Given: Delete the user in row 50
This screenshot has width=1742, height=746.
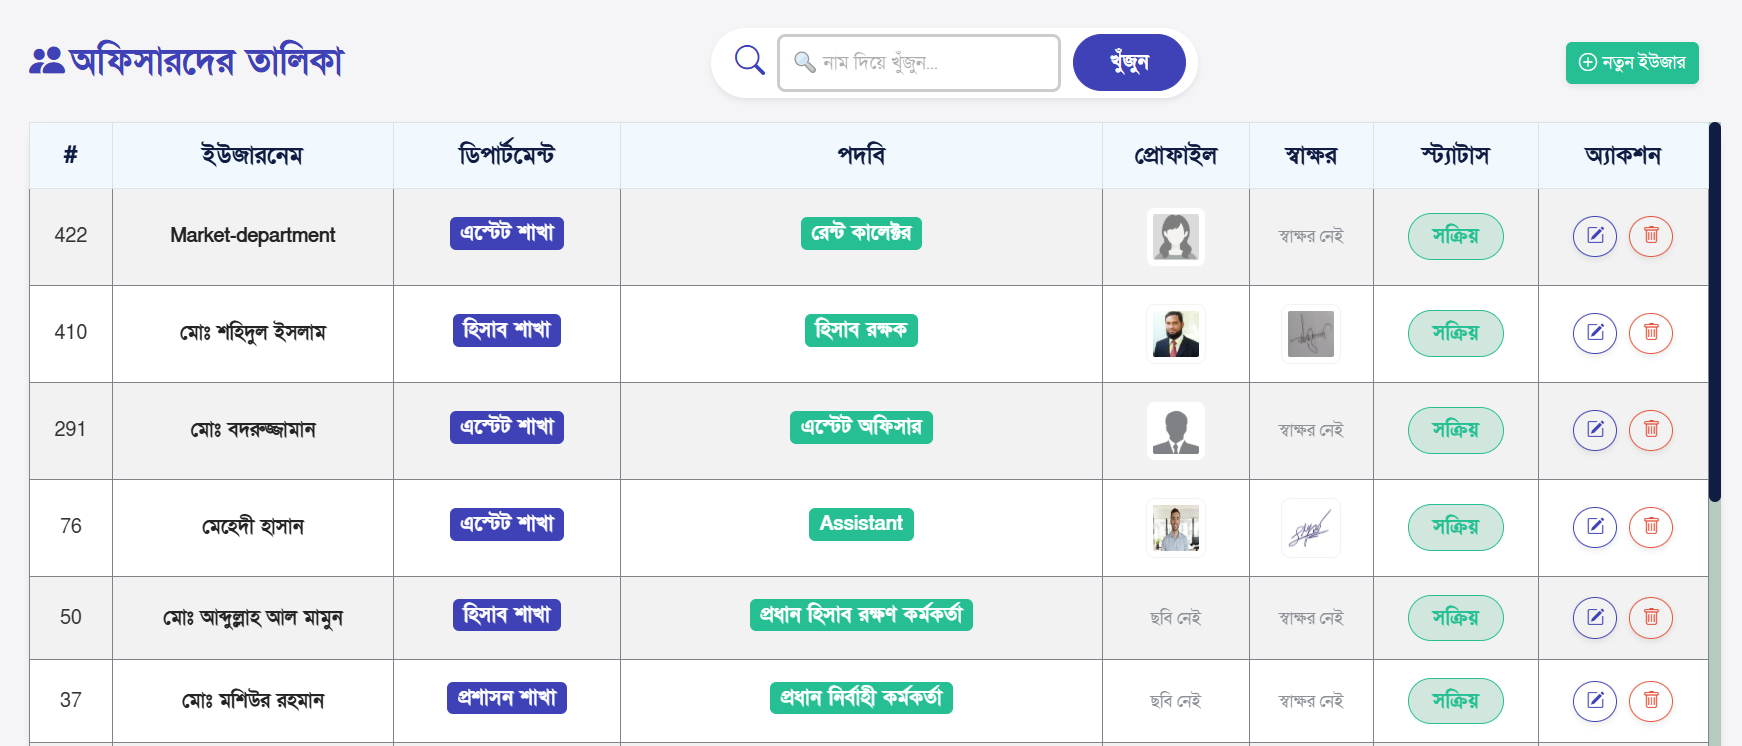Looking at the screenshot, I should click(x=1651, y=618).
